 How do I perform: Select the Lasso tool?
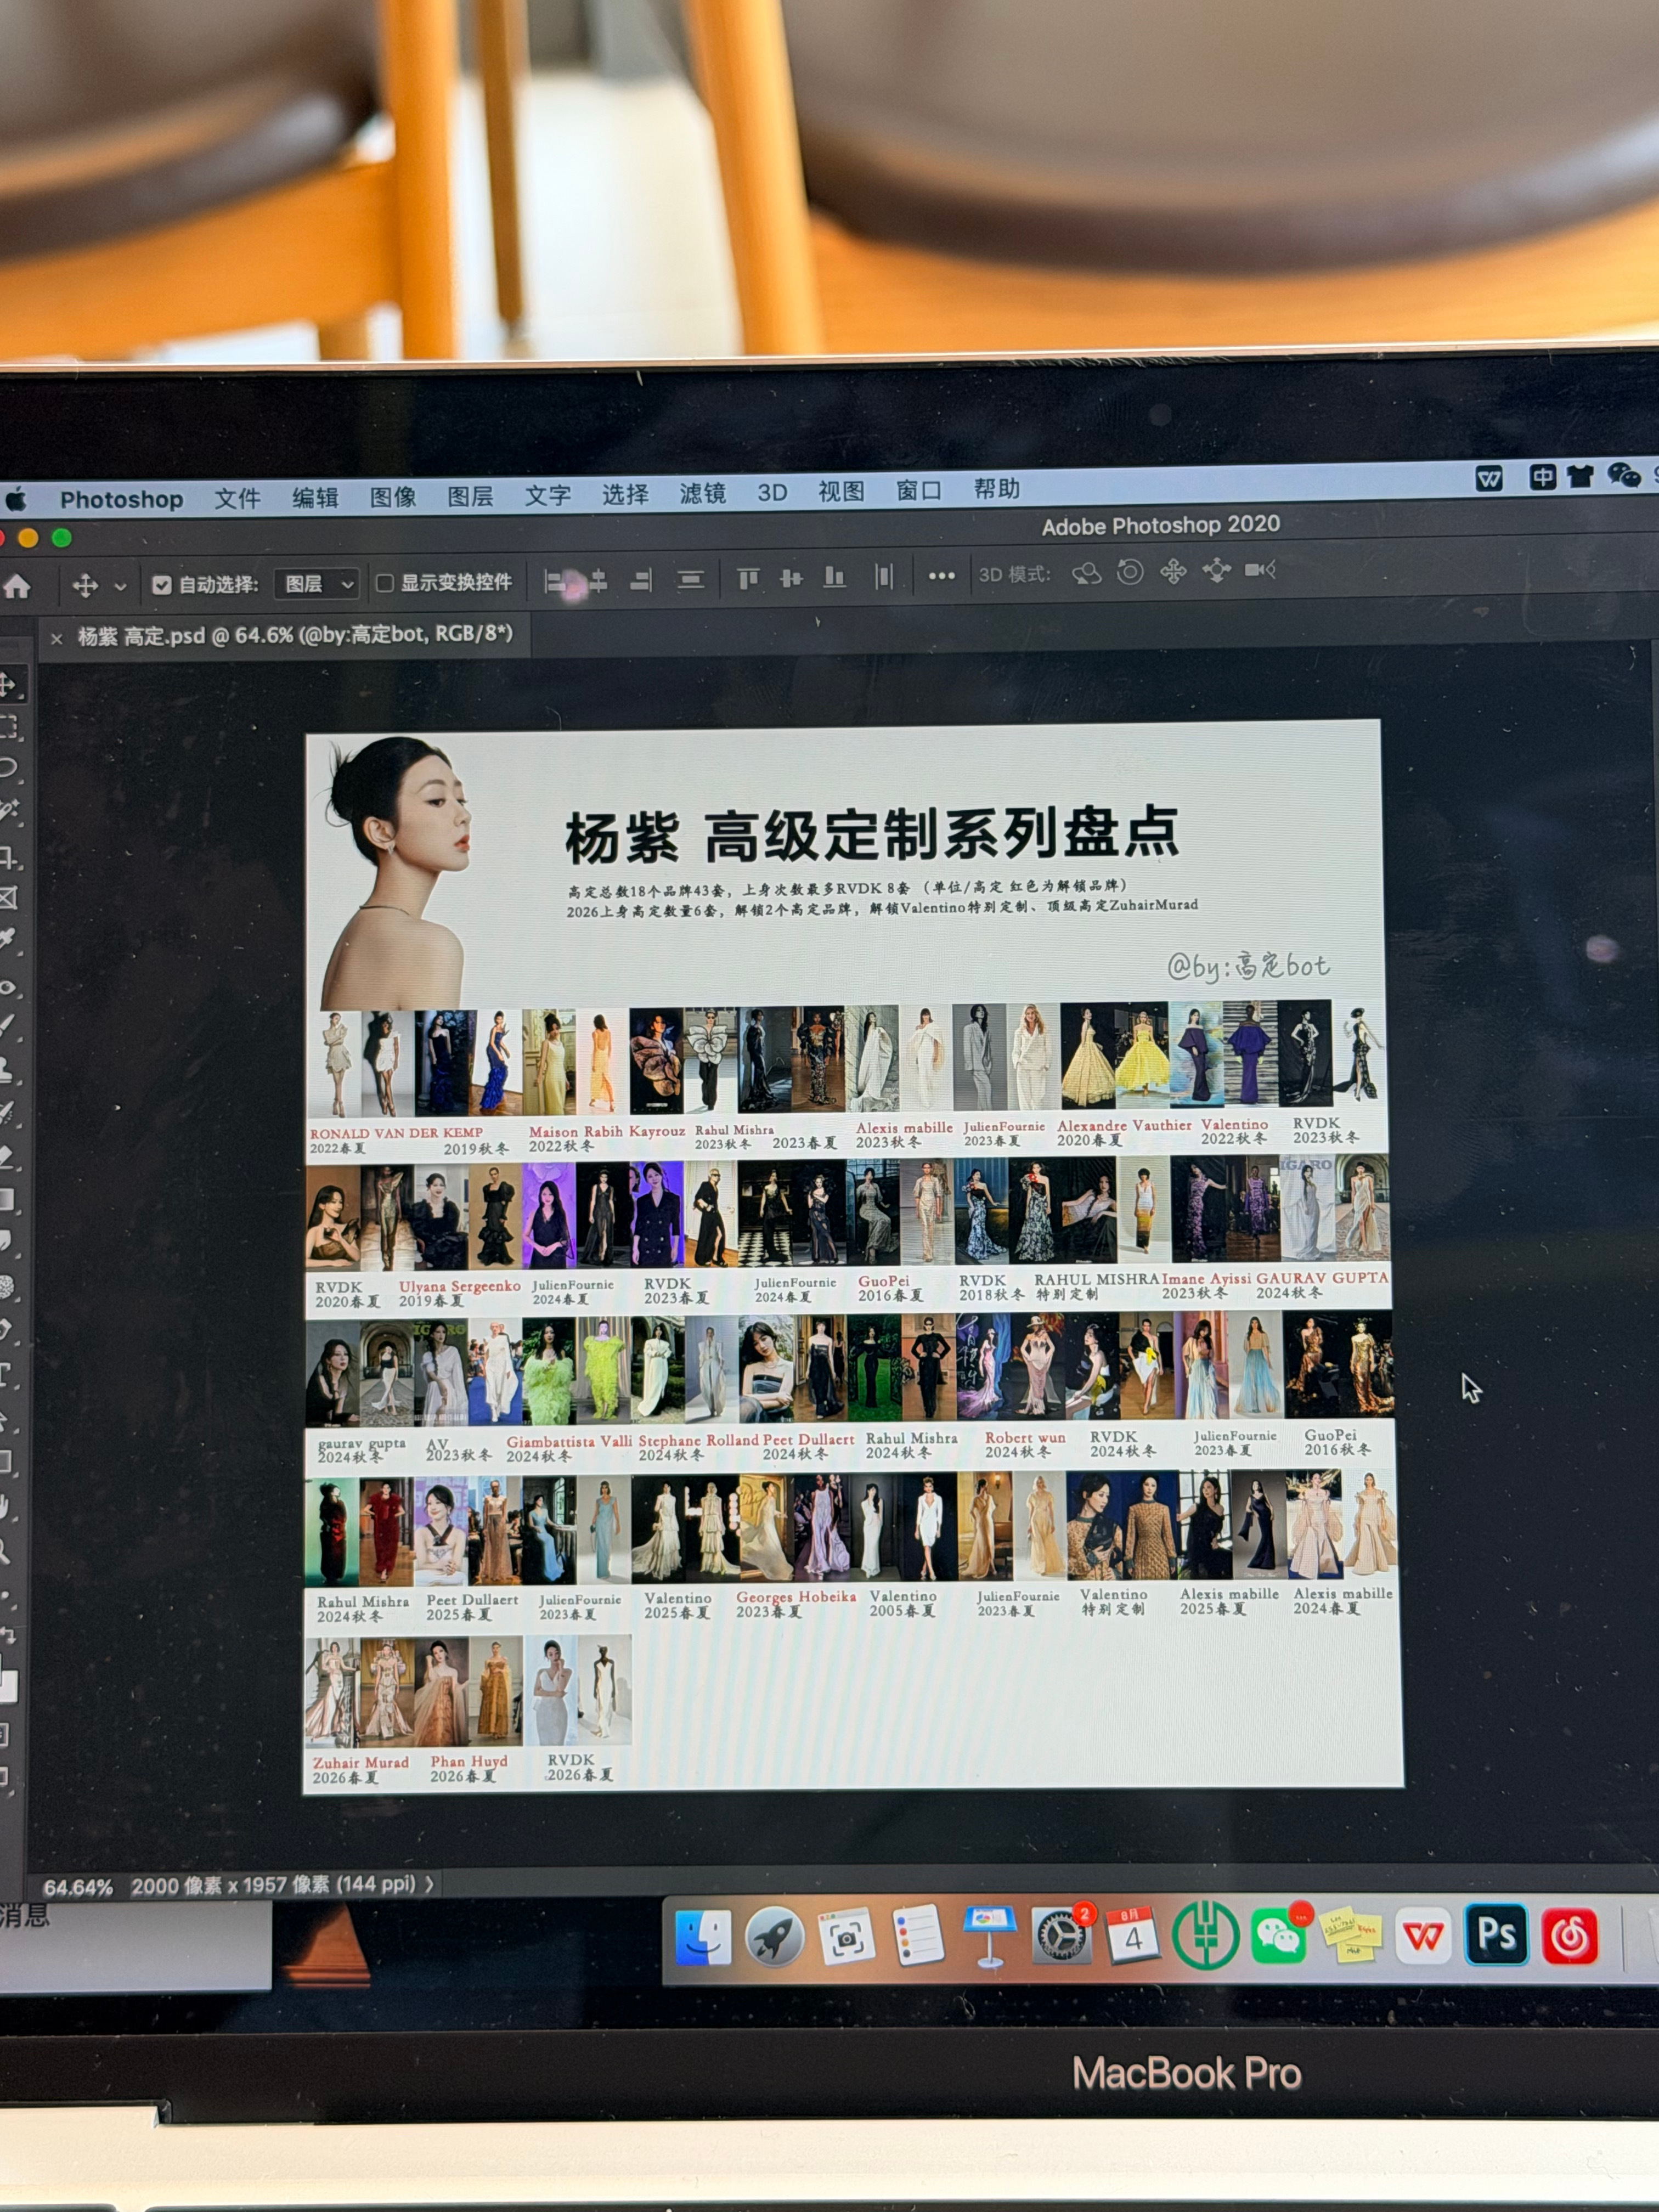click(8, 768)
